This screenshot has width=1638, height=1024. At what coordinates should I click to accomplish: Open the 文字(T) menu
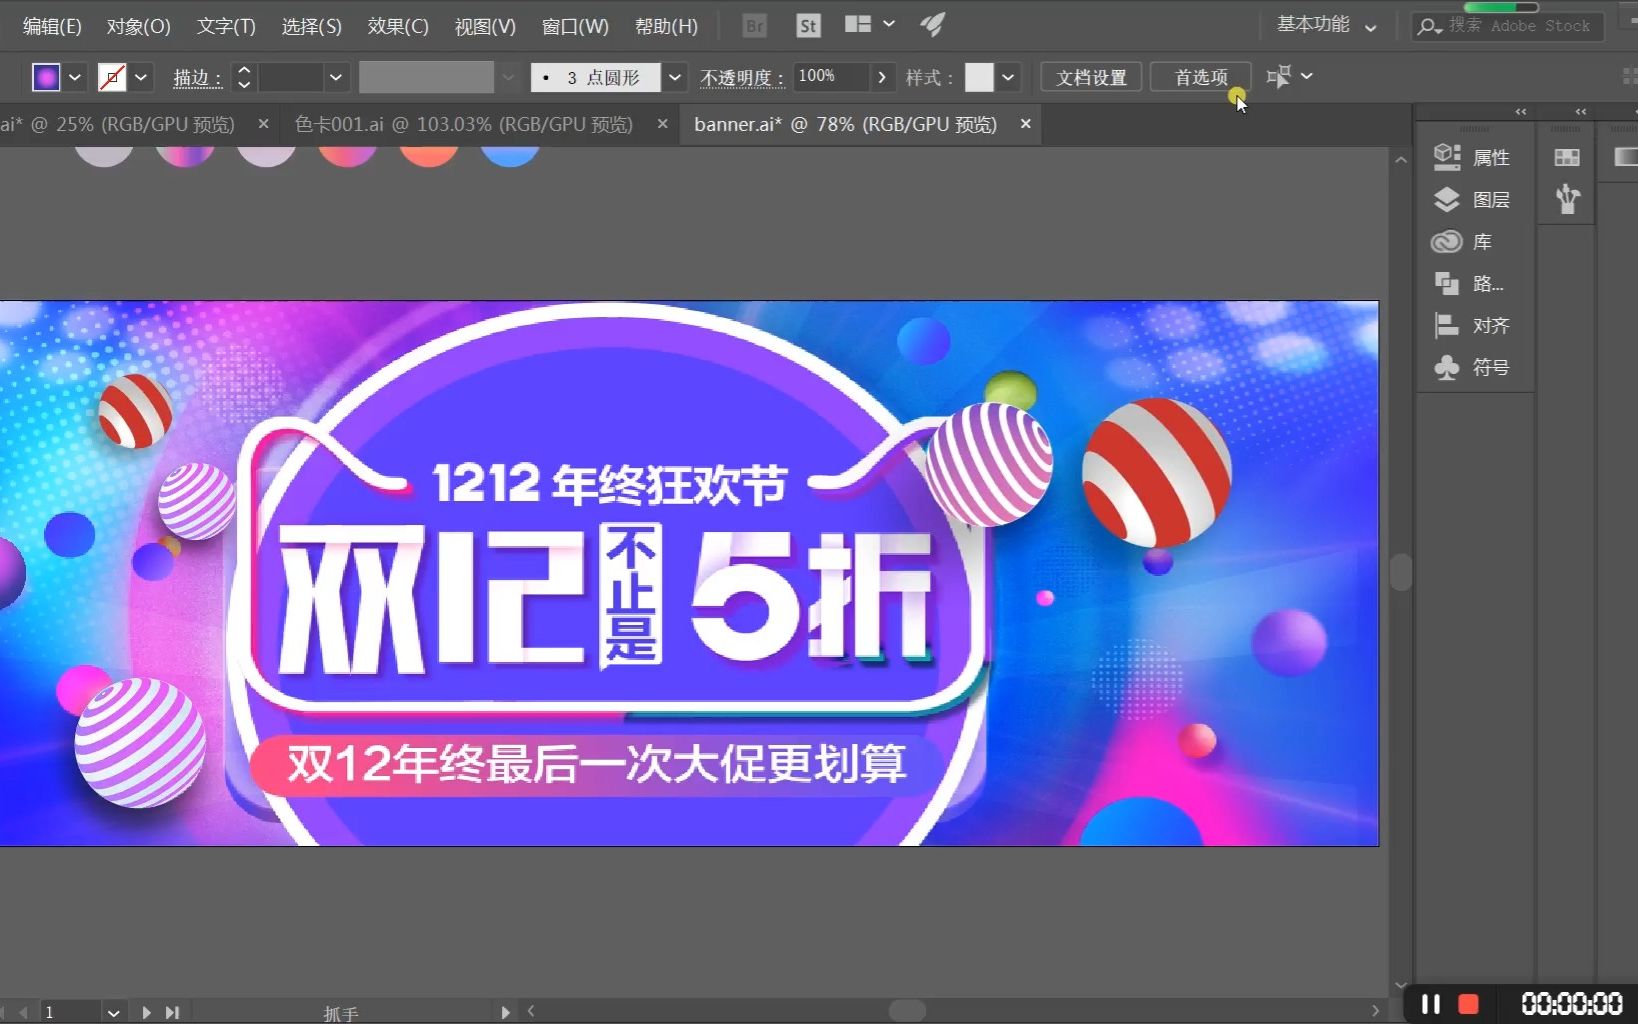tap(226, 26)
